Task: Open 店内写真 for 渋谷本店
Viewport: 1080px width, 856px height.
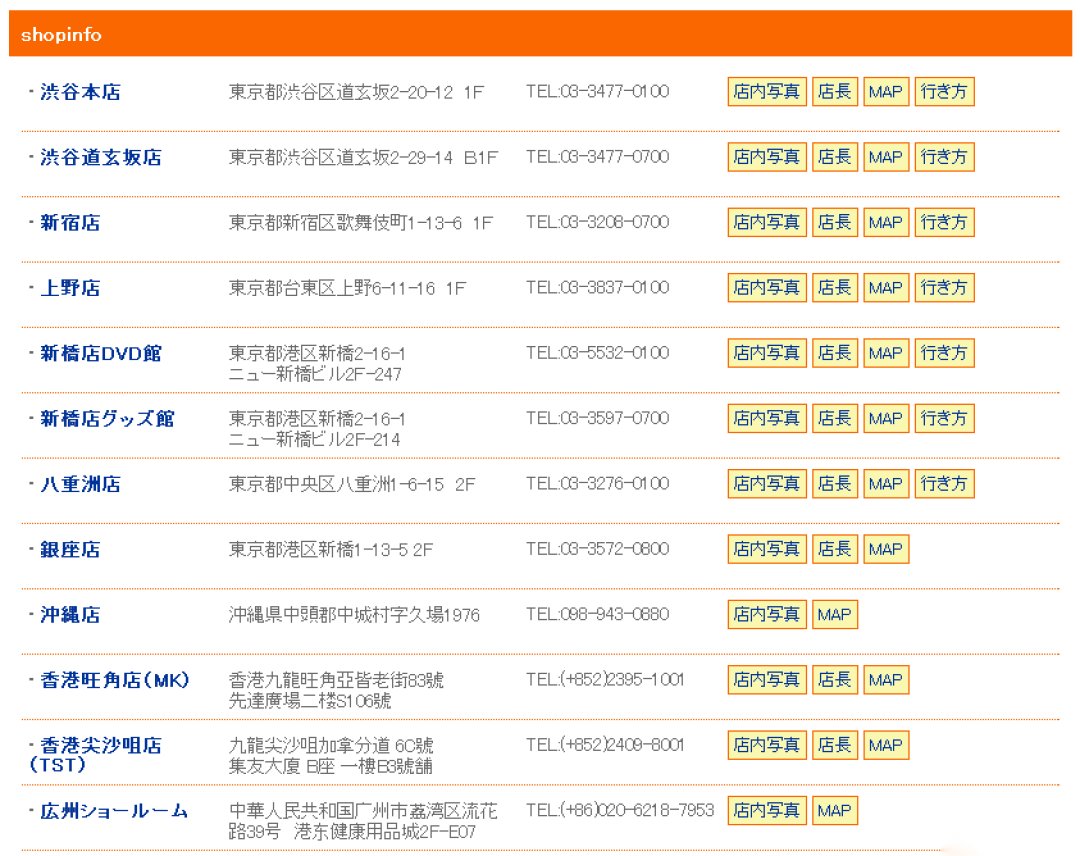Action: tap(767, 92)
